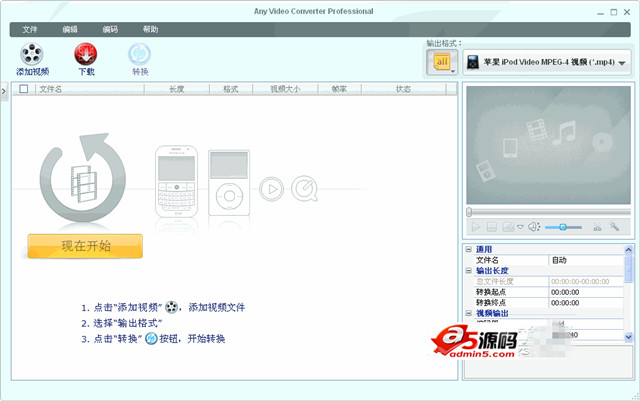Open the 'all' output format category button
Viewport: 640px width, 401px height.
click(x=442, y=62)
